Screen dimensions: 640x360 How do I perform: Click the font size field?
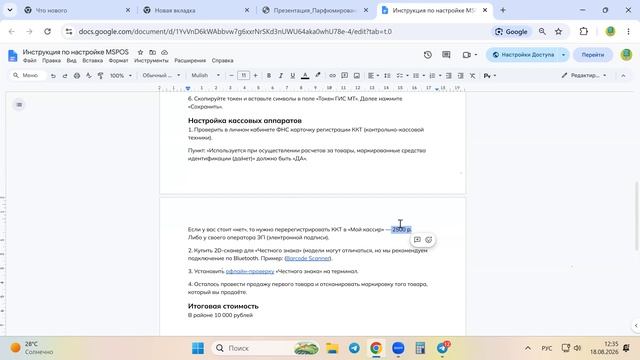point(243,76)
